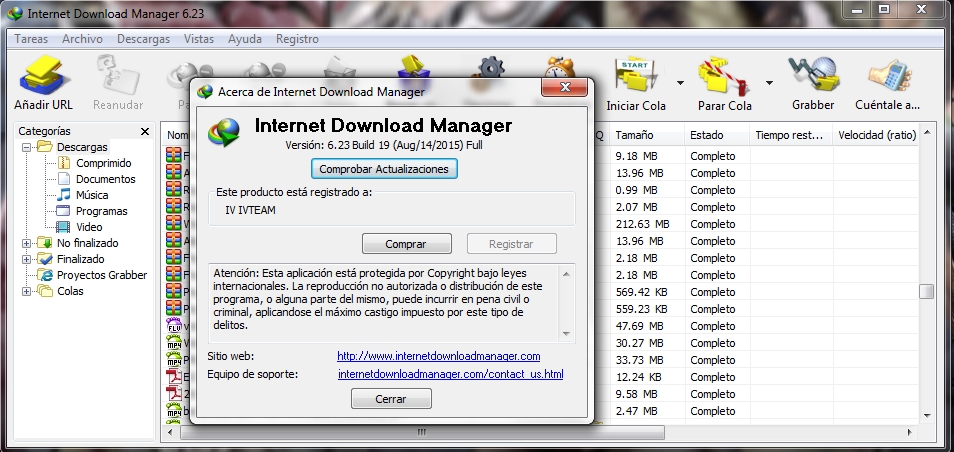Click the IDM logo in the About dialog
This screenshot has width=954, height=452.
pos(224,132)
